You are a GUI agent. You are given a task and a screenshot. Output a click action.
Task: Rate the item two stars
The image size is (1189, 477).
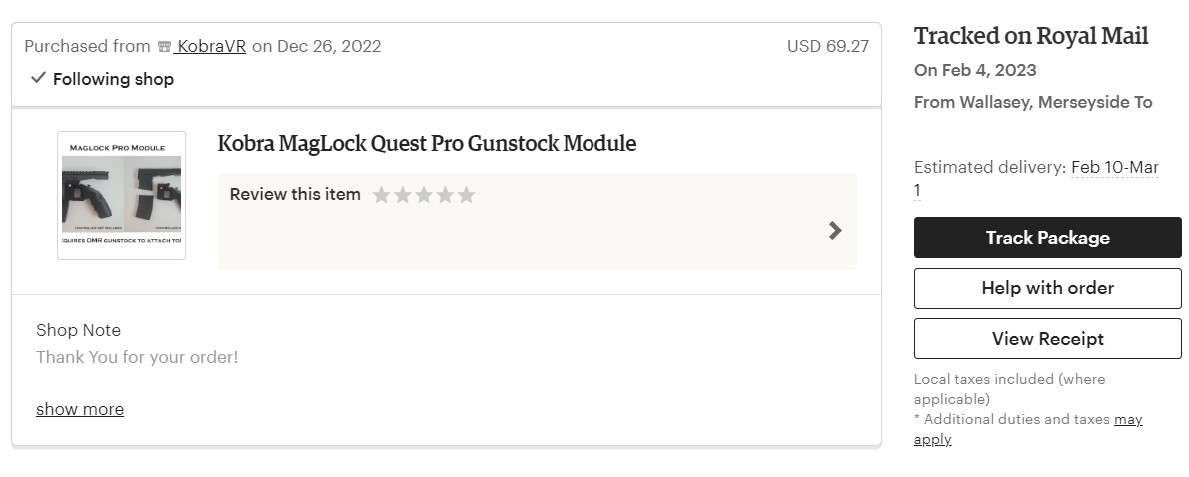pos(402,195)
